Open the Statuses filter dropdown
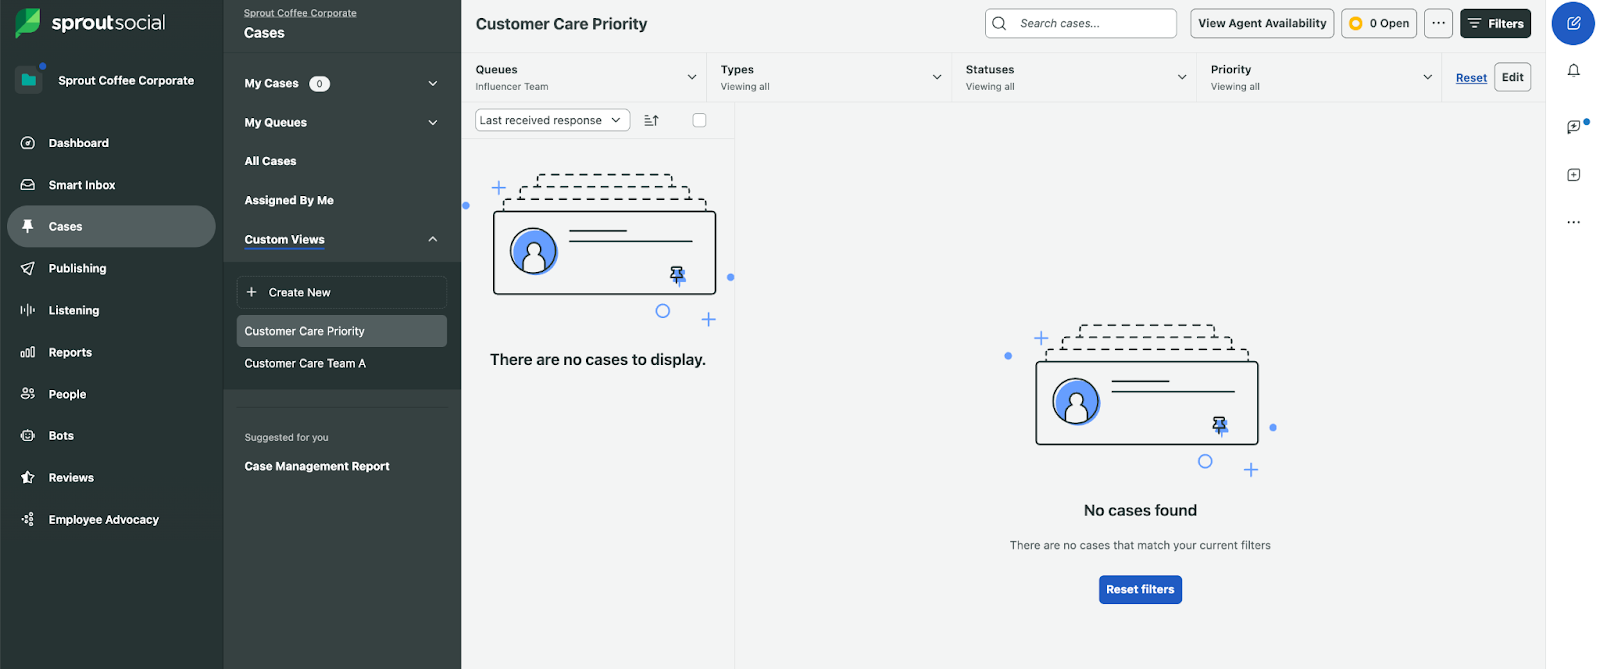 click(x=1075, y=78)
